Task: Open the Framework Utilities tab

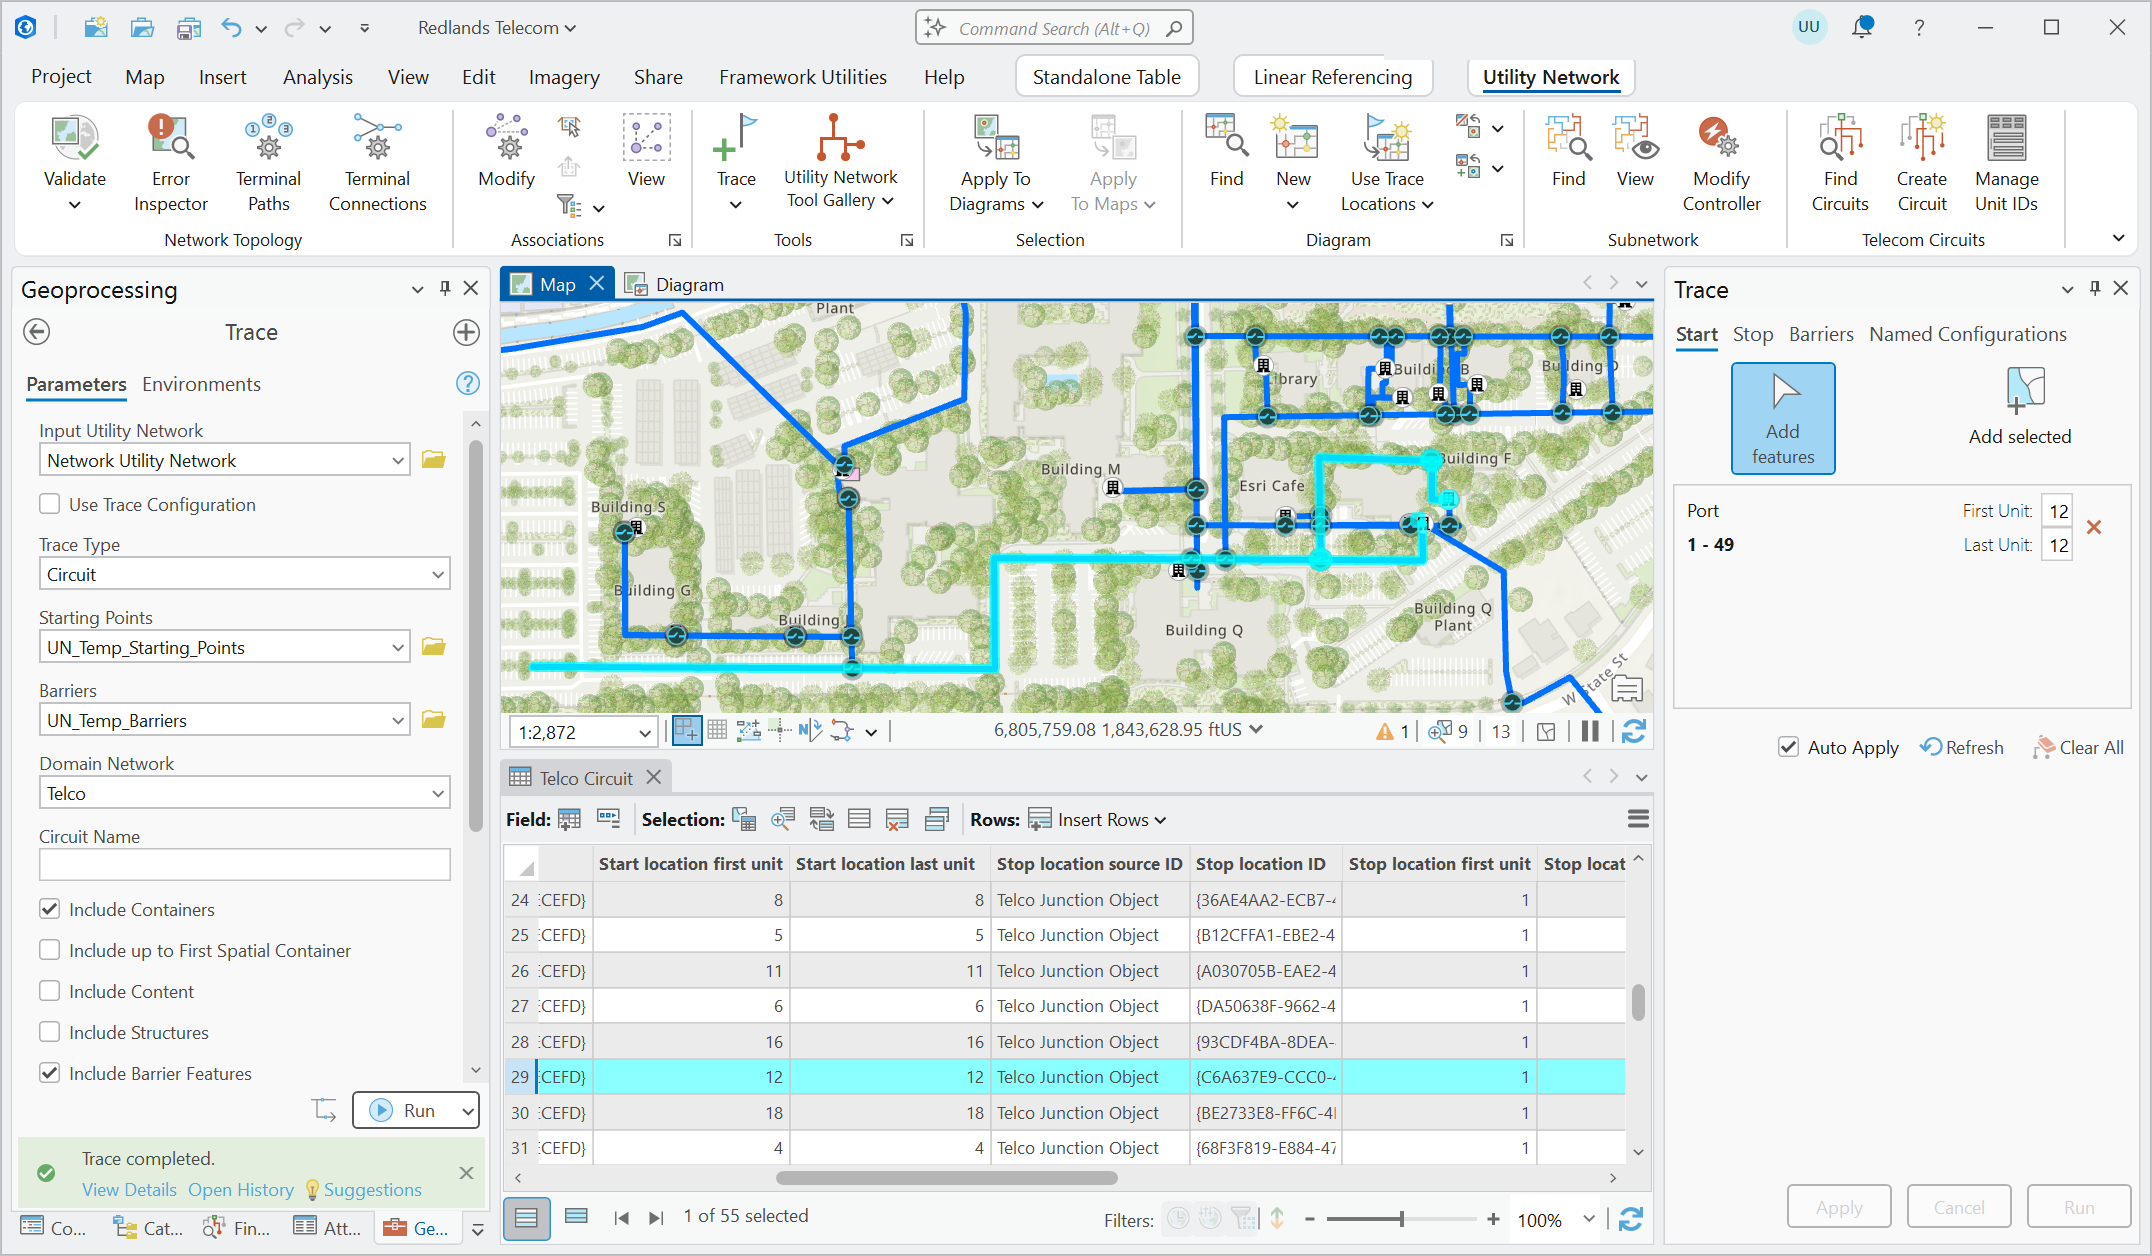Action: [x=803, y=77]
